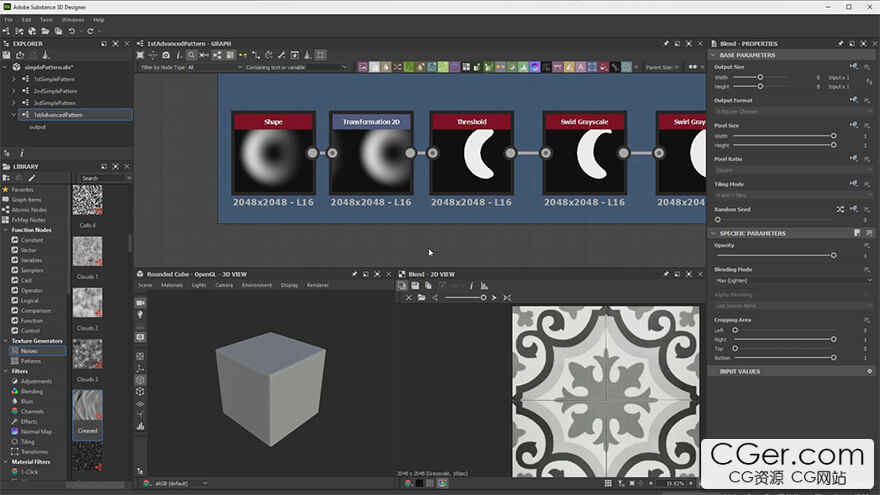Select the Creased noise thumbnail
This screenshot has width=880, height=495.
point(88,414)
